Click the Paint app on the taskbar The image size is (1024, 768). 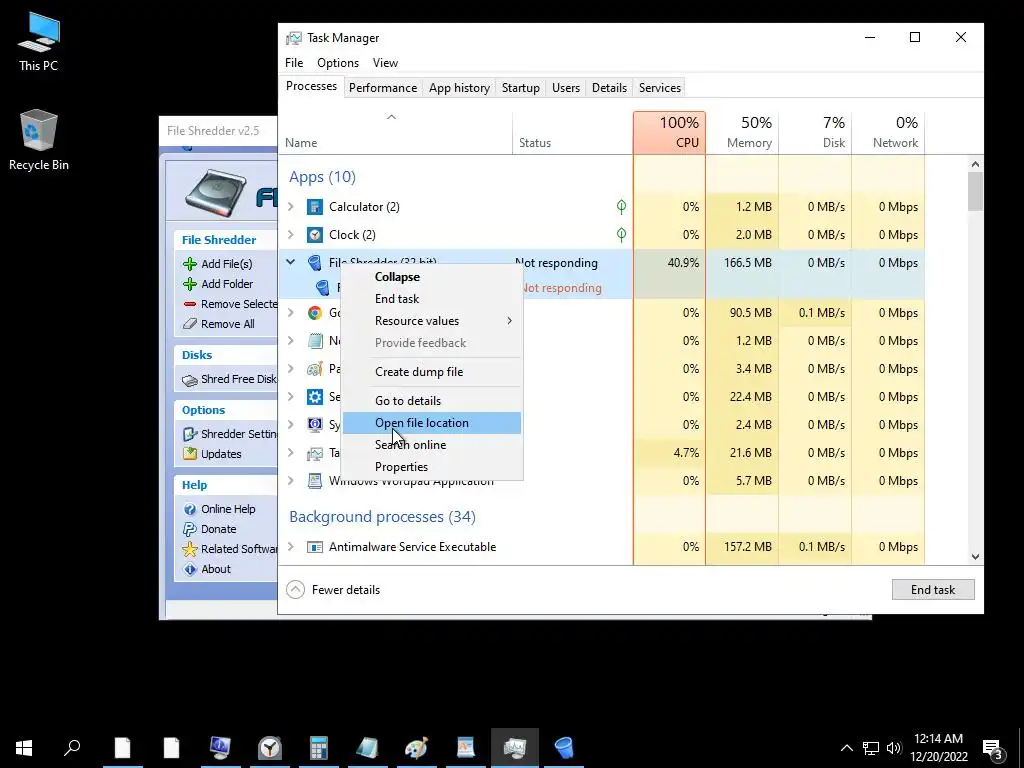point(417,748)
